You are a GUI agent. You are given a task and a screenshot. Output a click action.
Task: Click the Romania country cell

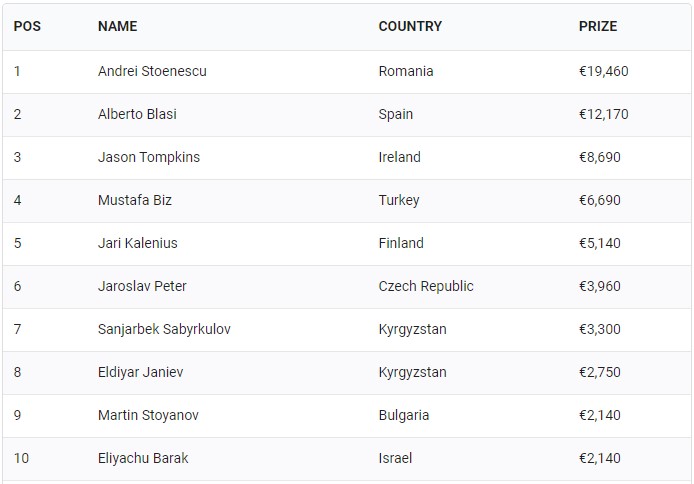pos(406,72)
